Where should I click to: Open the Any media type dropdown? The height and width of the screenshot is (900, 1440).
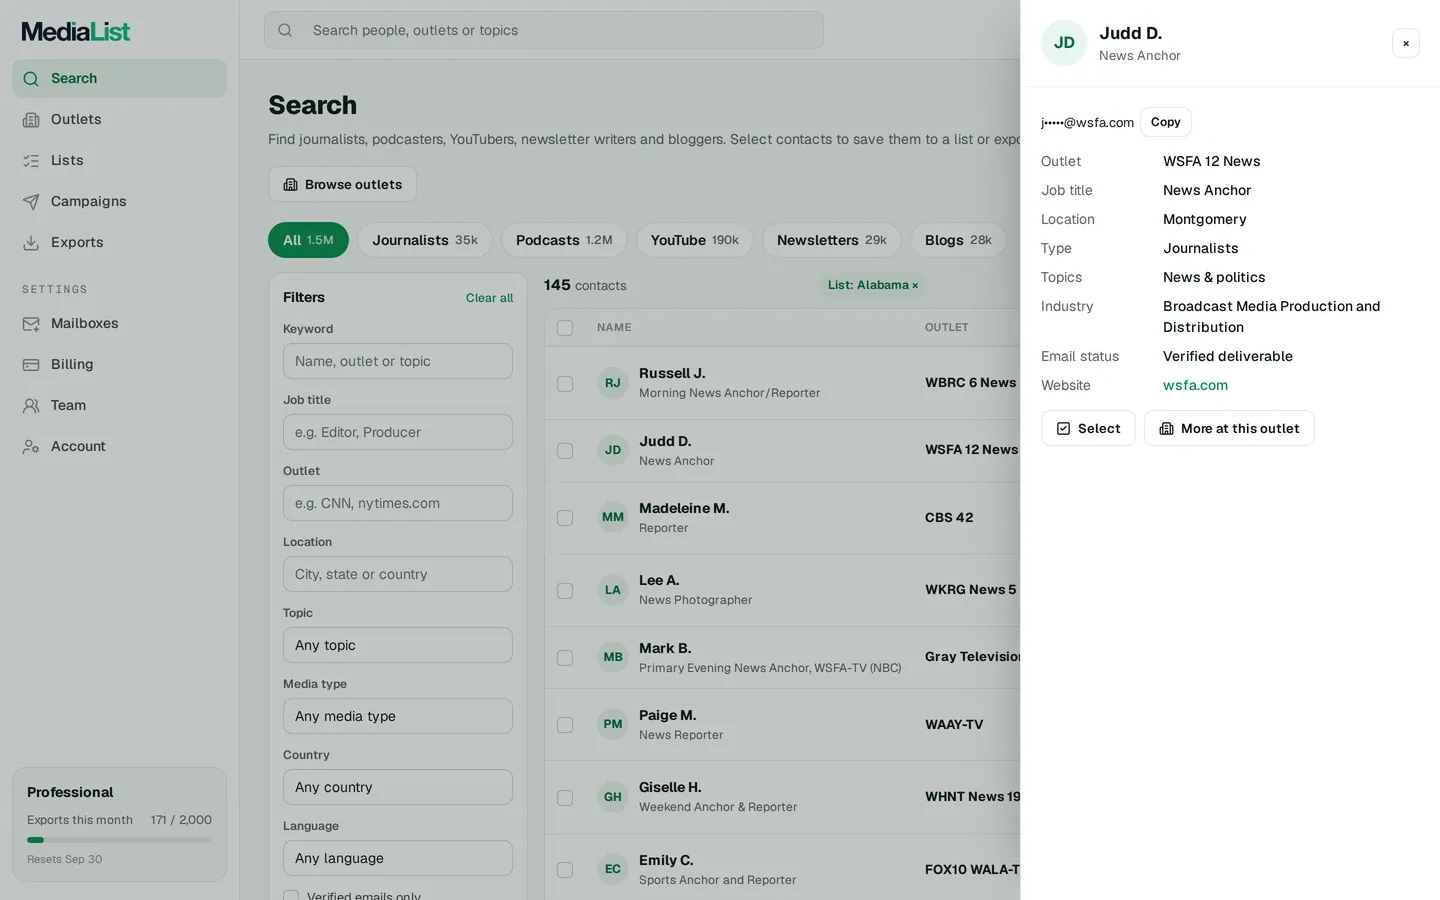[398, 716]
